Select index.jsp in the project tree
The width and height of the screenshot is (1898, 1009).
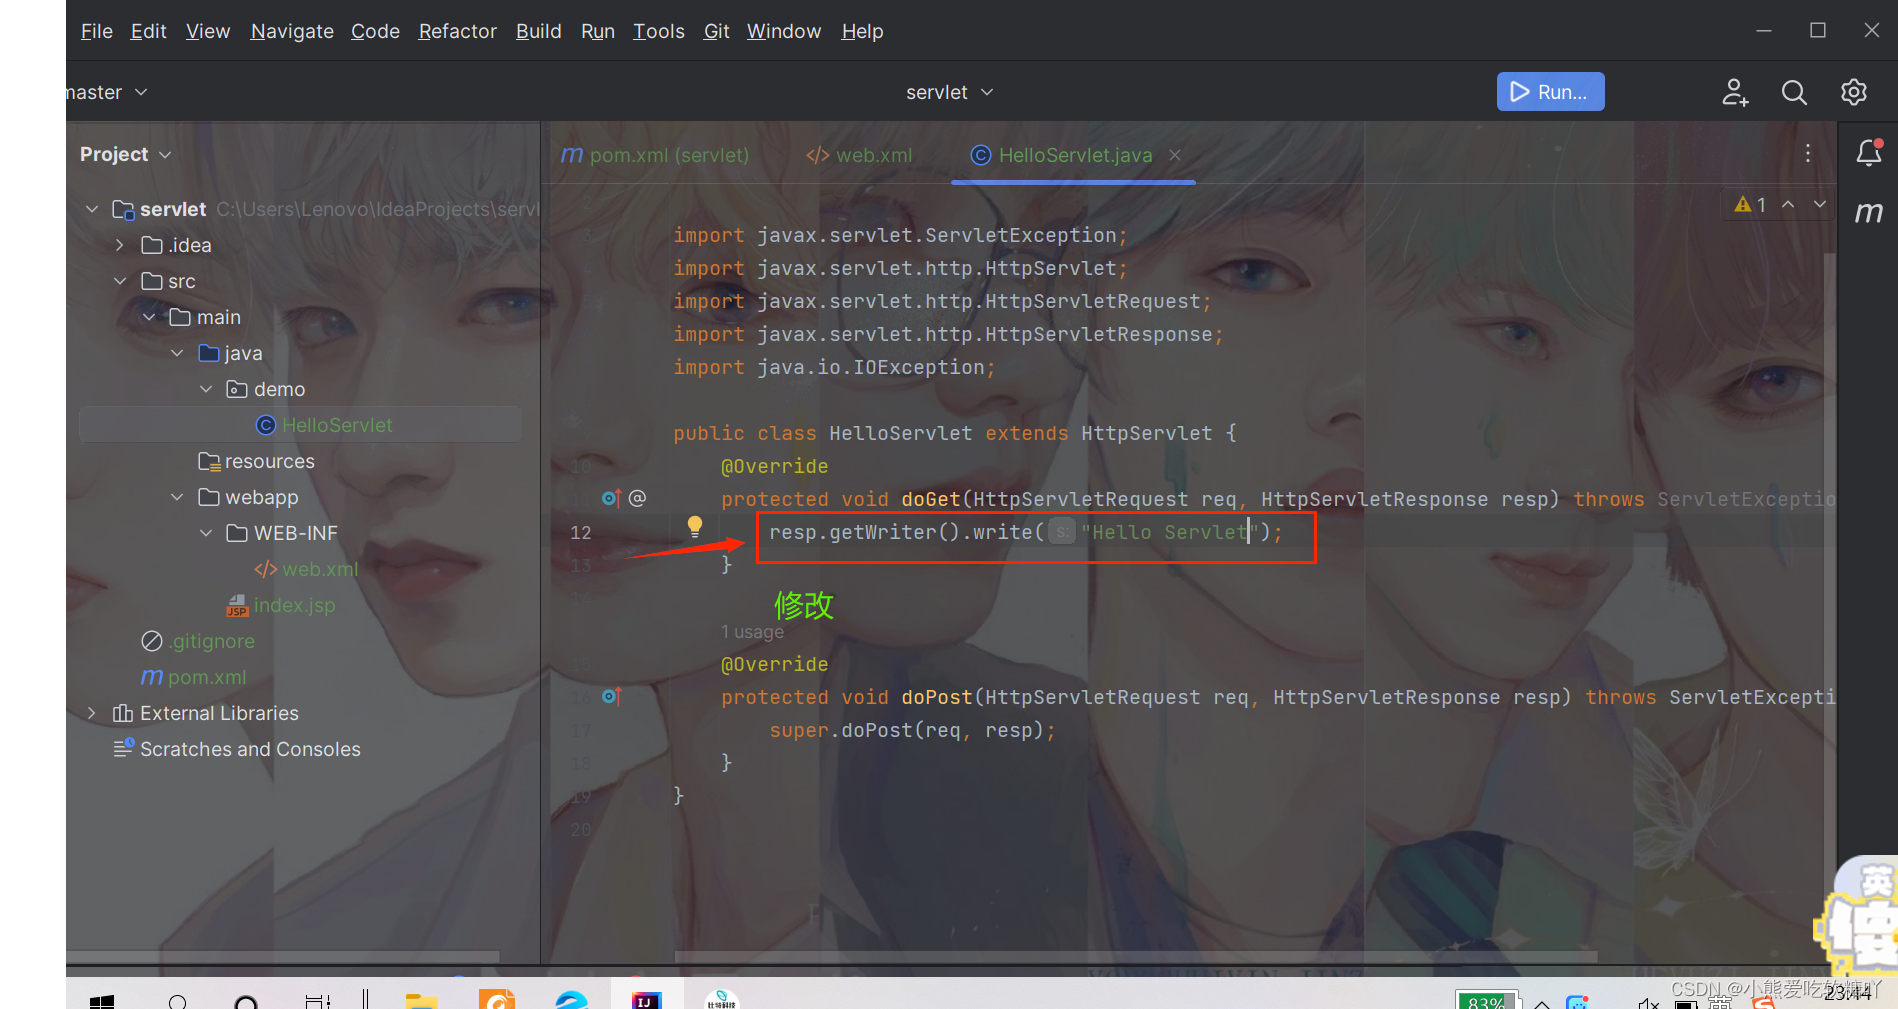tap(281, 605)
